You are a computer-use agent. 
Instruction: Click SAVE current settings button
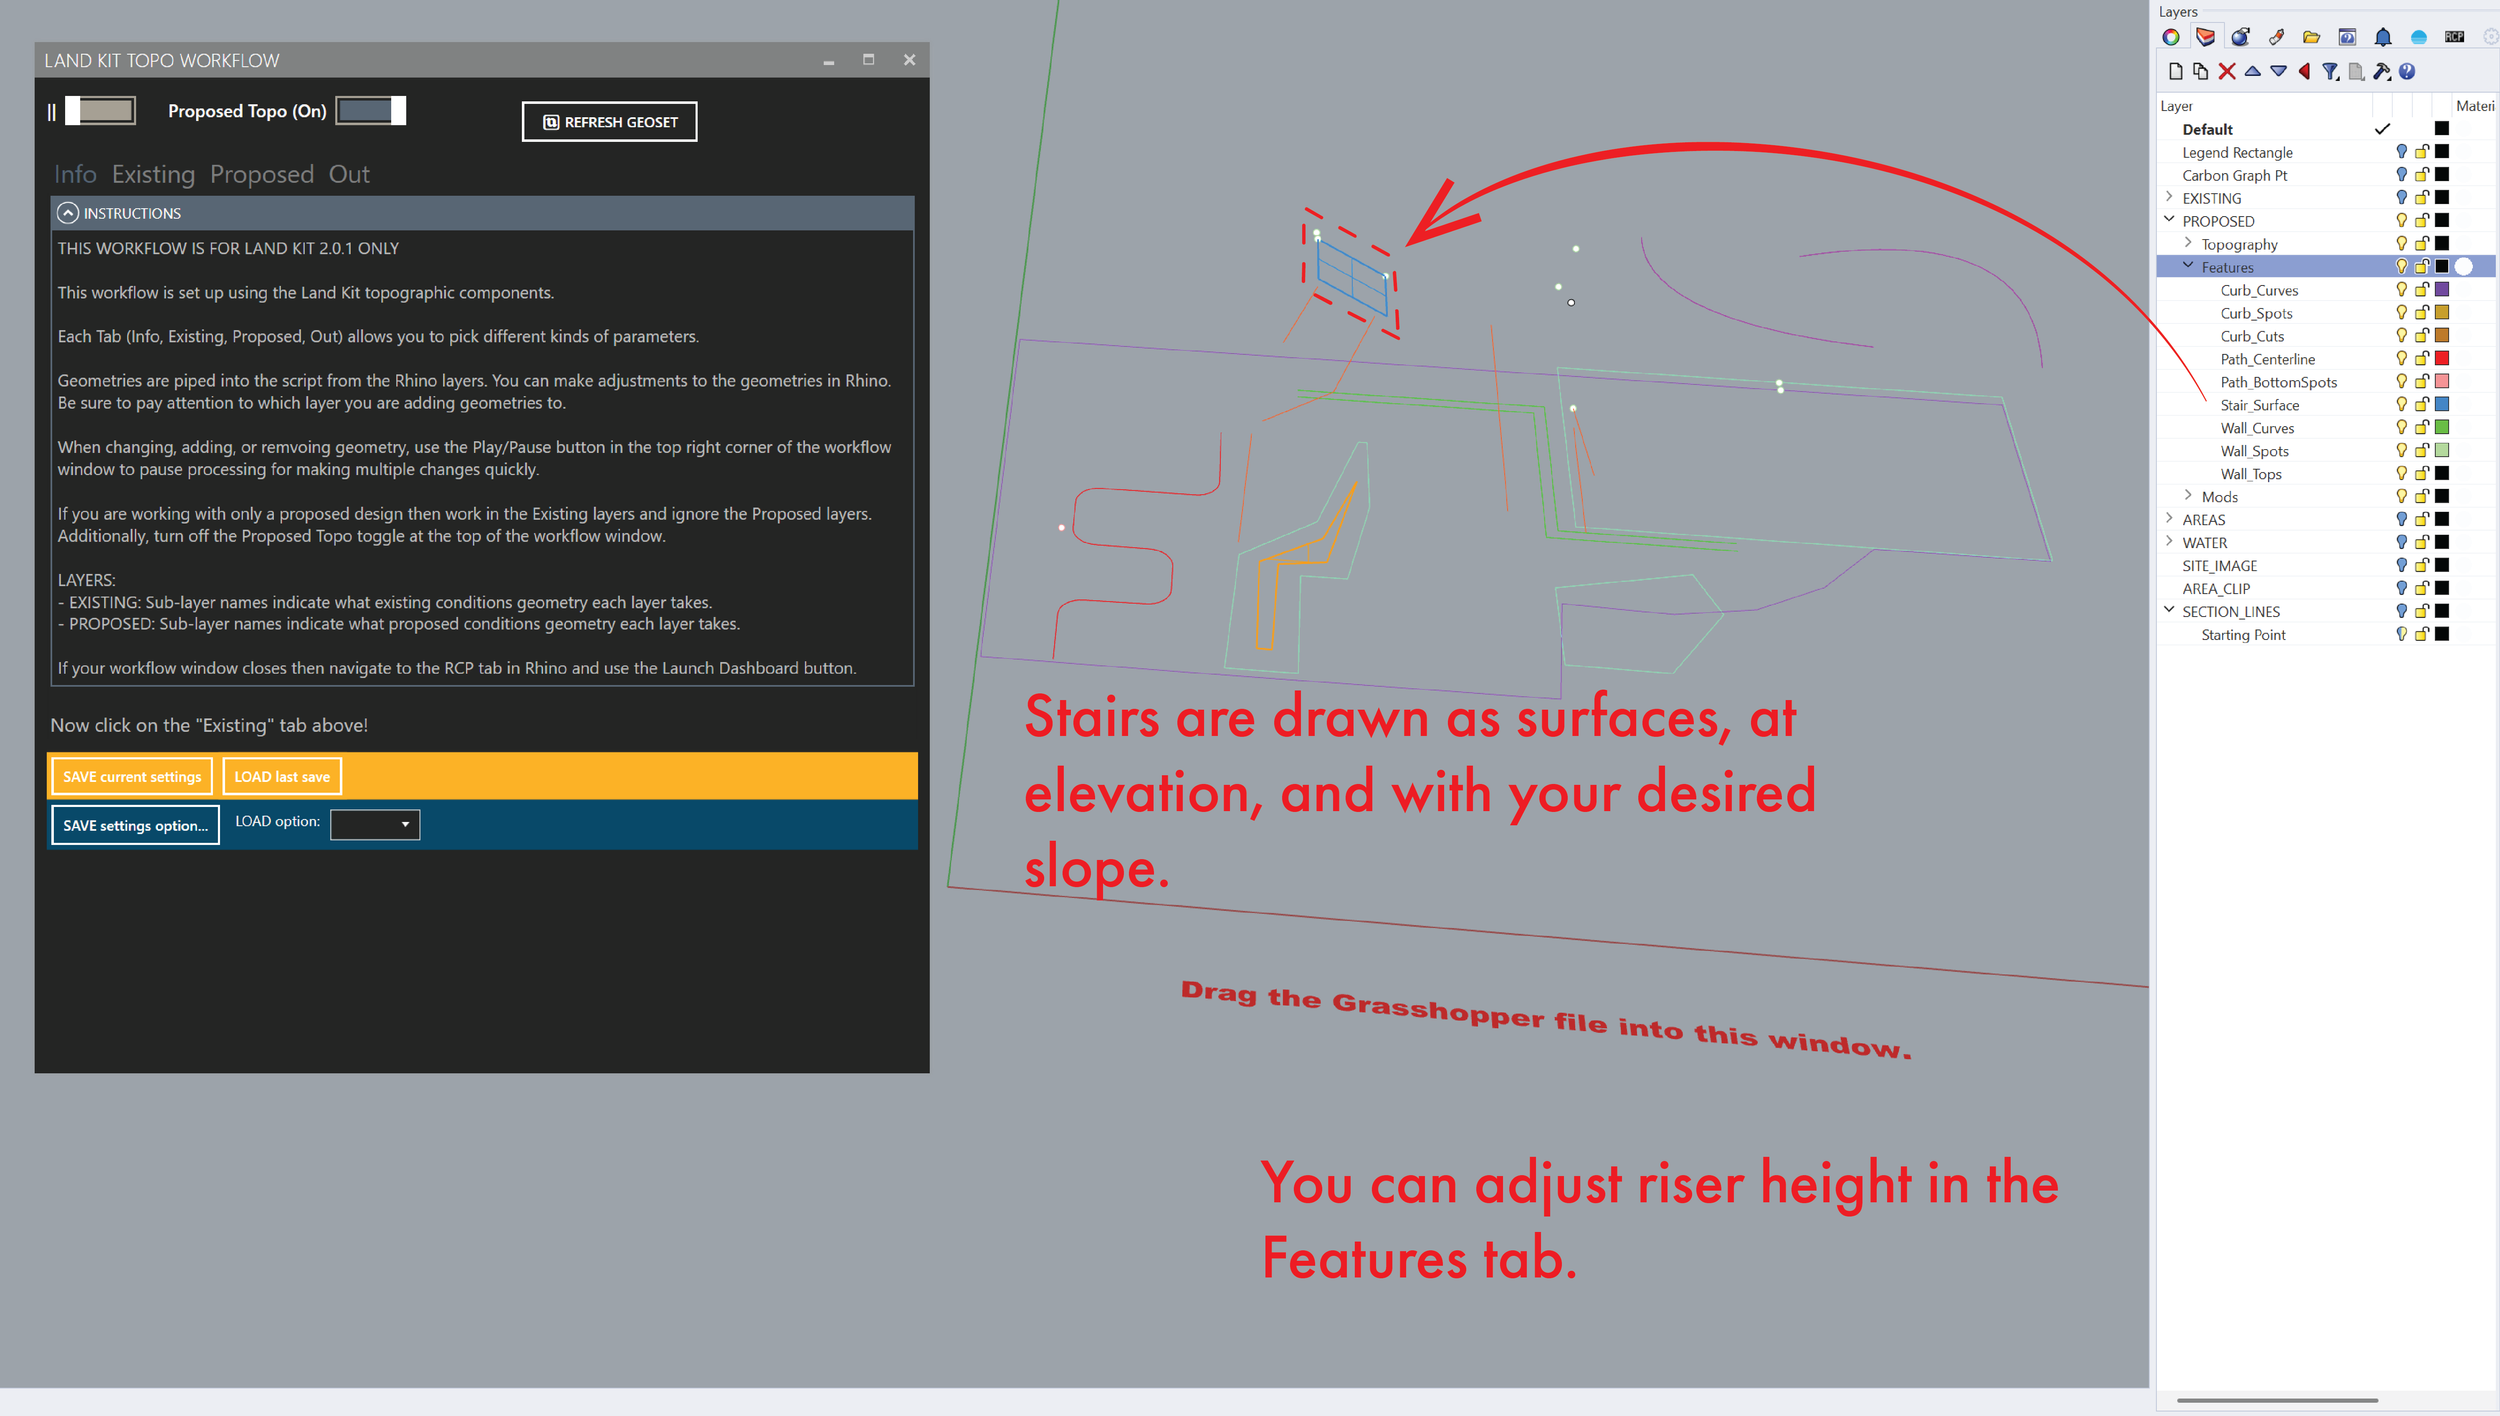[x=131, y=776]
